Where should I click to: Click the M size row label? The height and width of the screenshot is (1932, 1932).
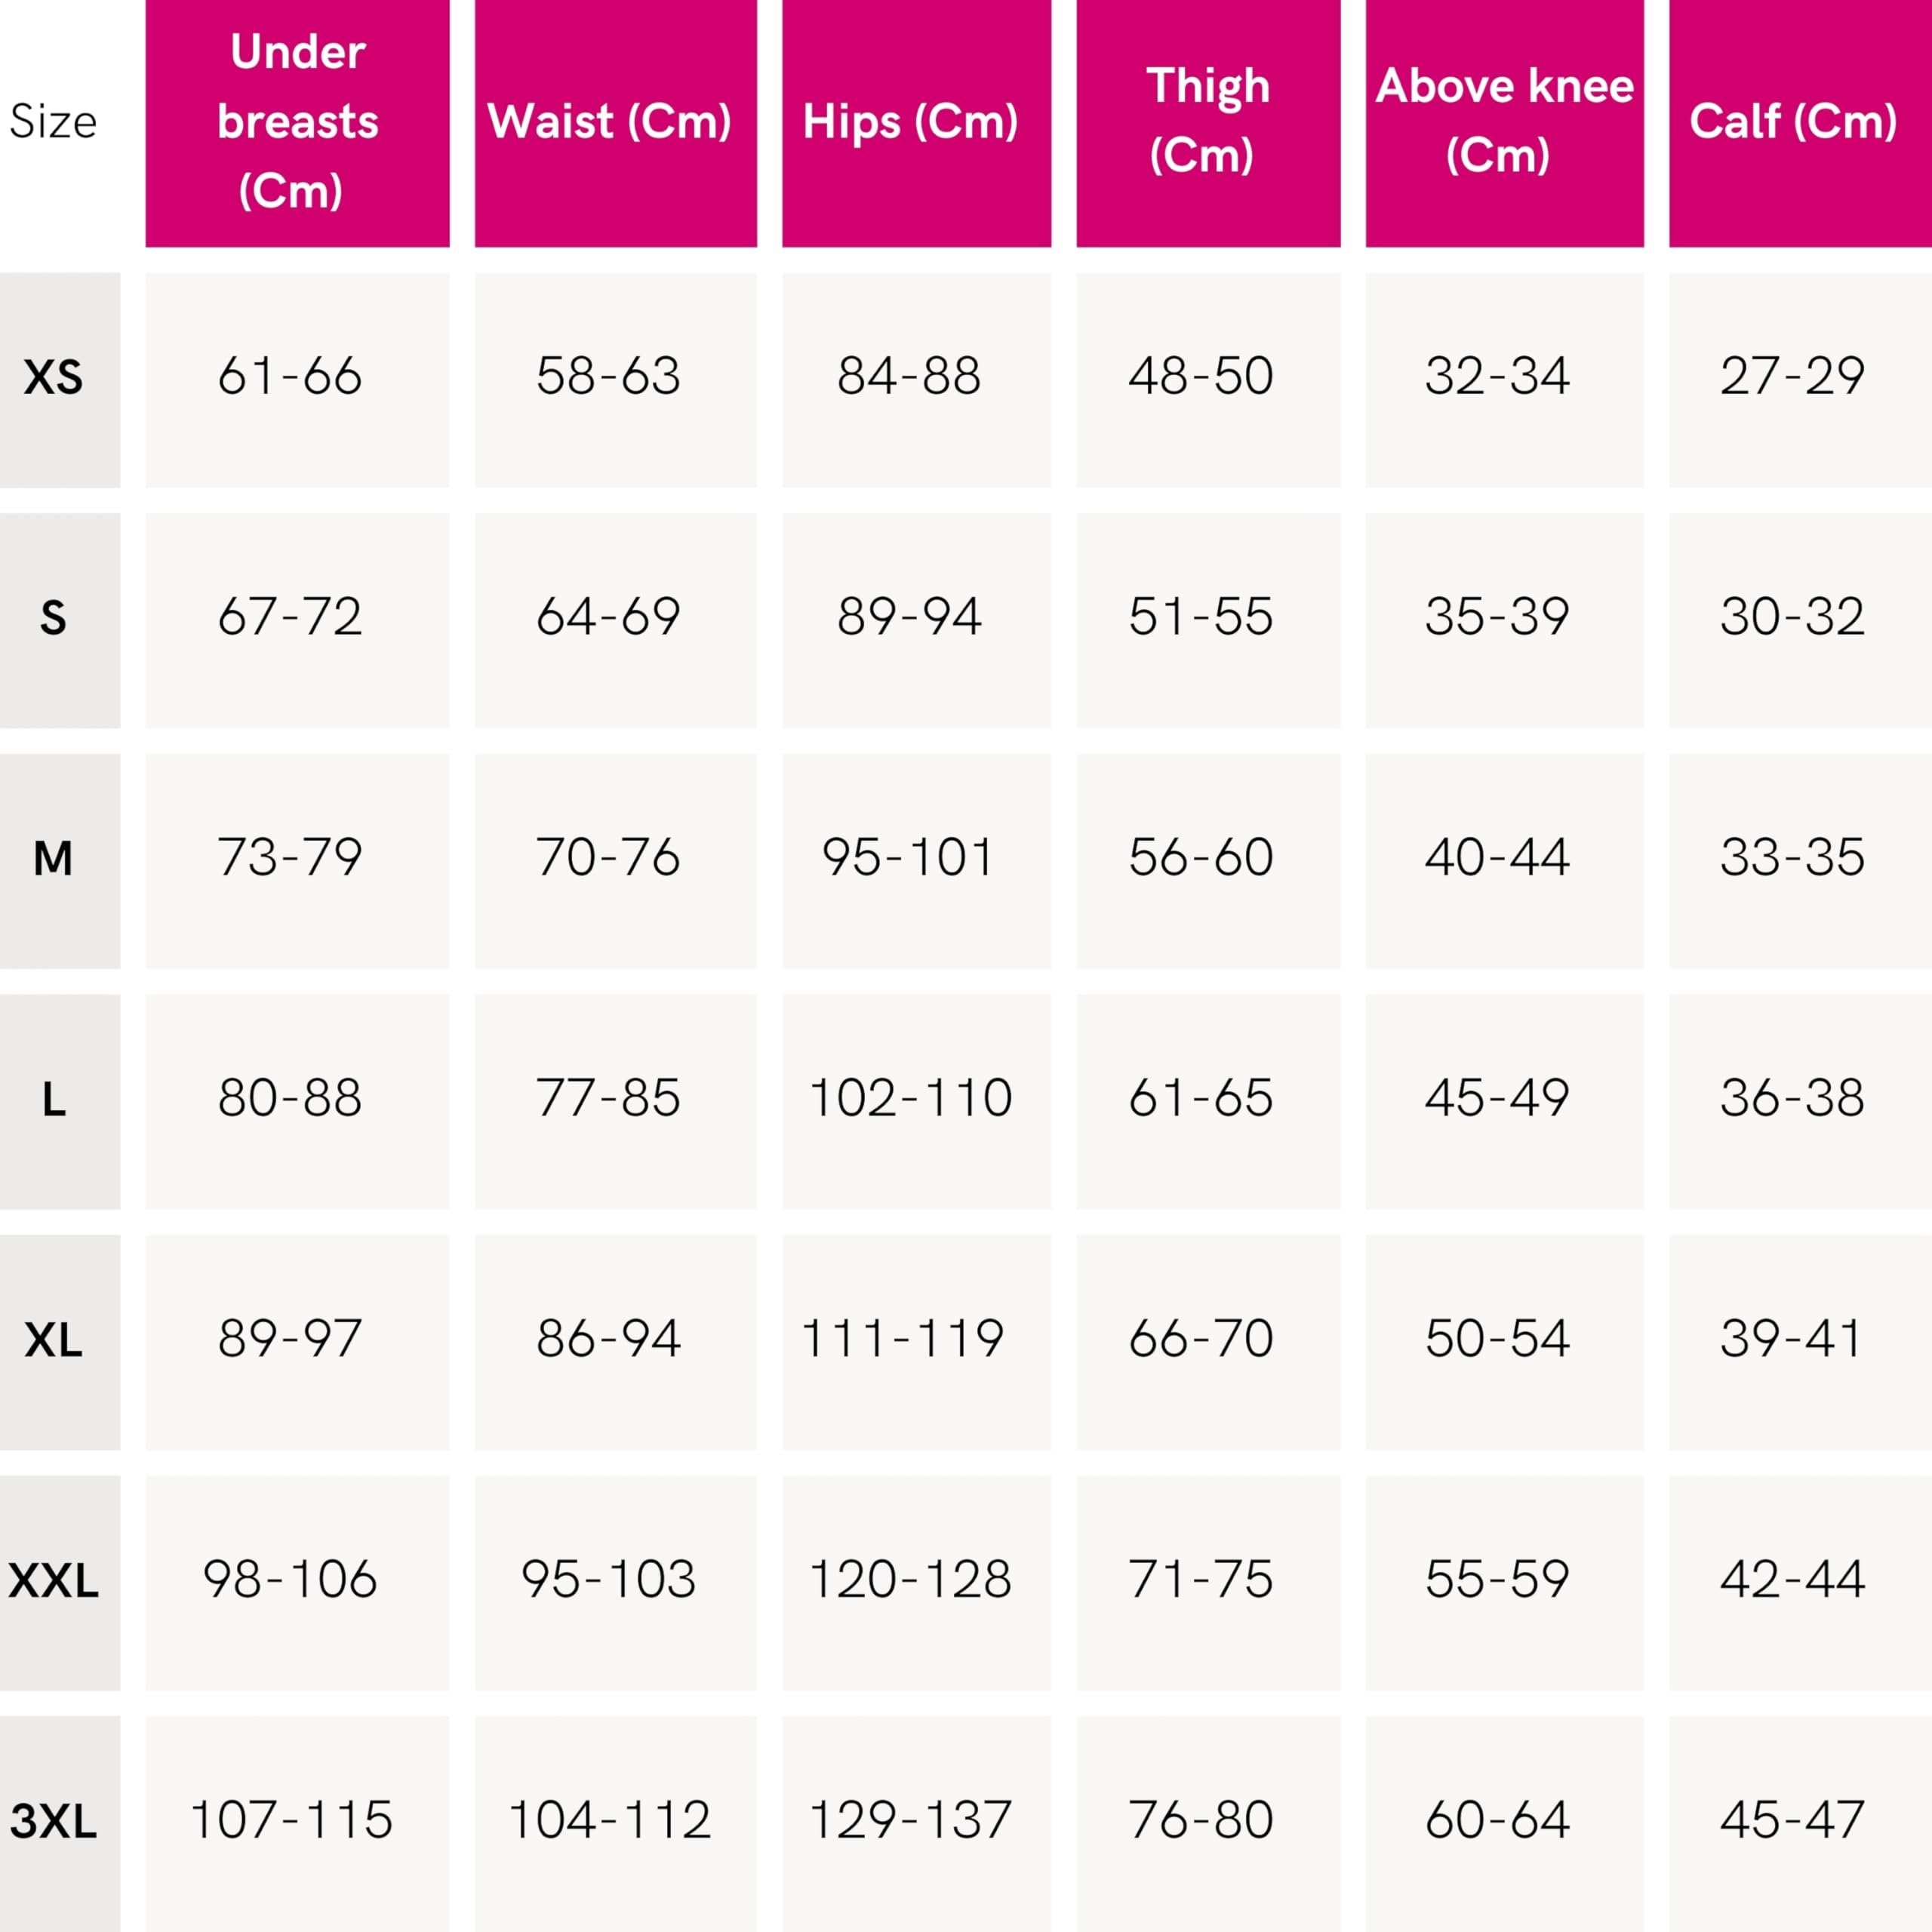click(54, 859)
